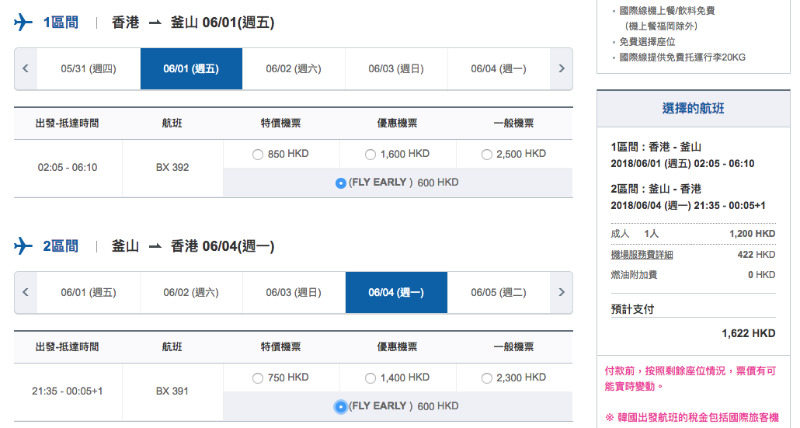
Task: Select FLY EARLY 600 HKD on BX 391
Action: [340, 407]
